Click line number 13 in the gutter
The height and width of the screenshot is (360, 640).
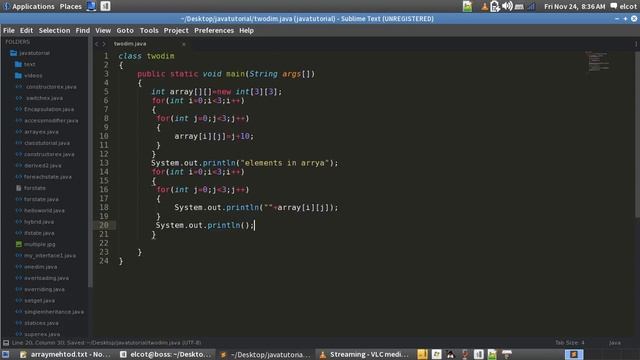coord(104,163)
